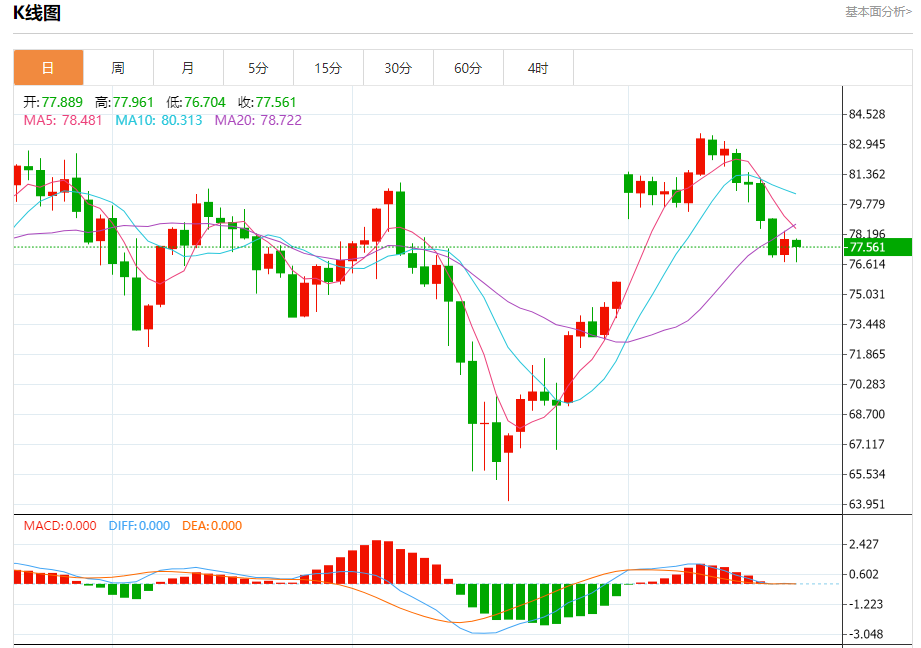Click the MA5: 78.481 legend
The width and height of the screenshot is (921, 648).
pos(63,120)
